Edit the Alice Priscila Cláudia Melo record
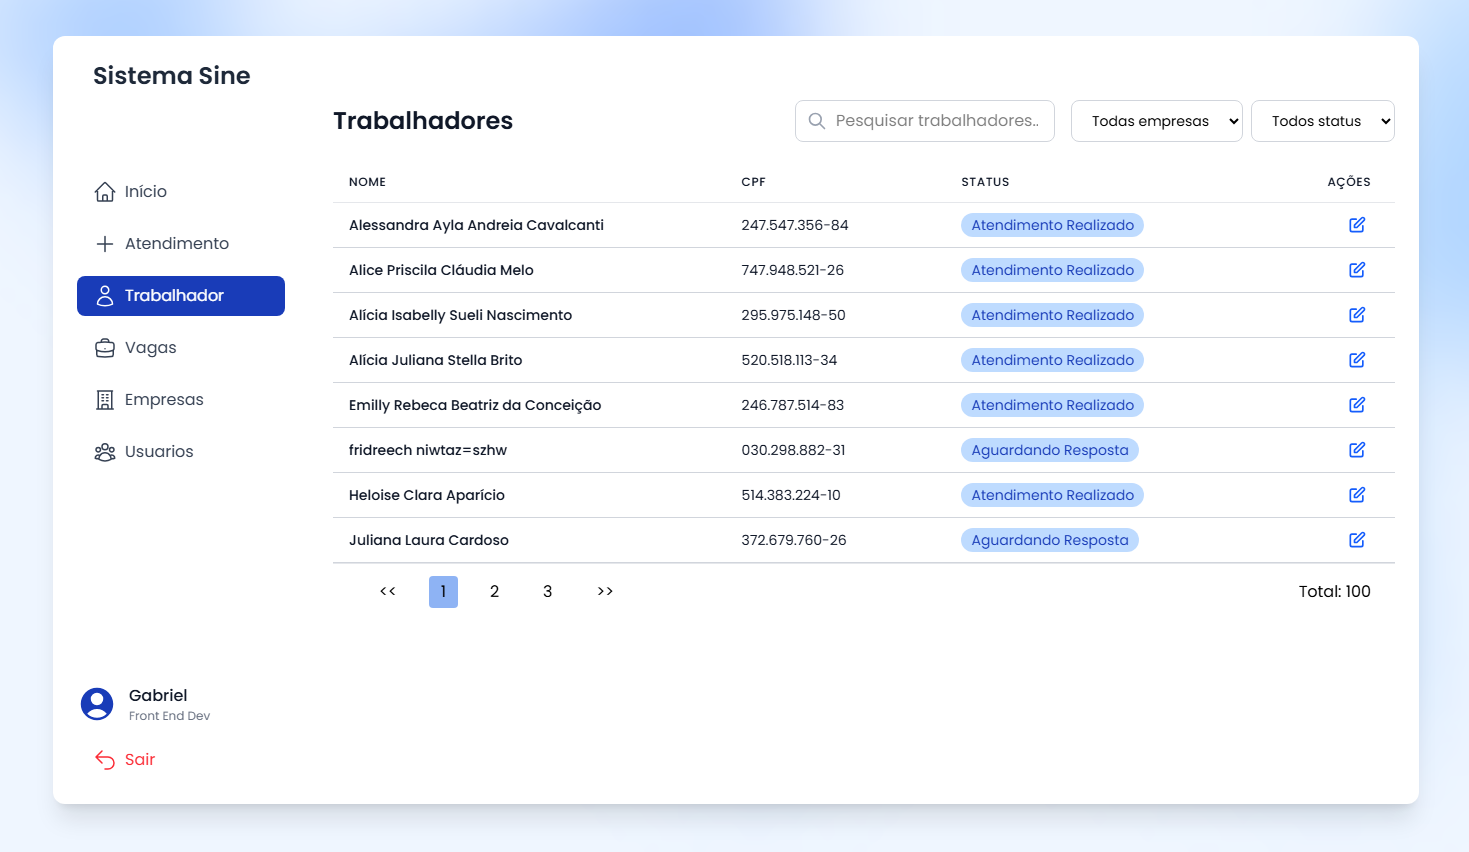The height and width of the screenshot is (852, 1469). click(1356, 270)
